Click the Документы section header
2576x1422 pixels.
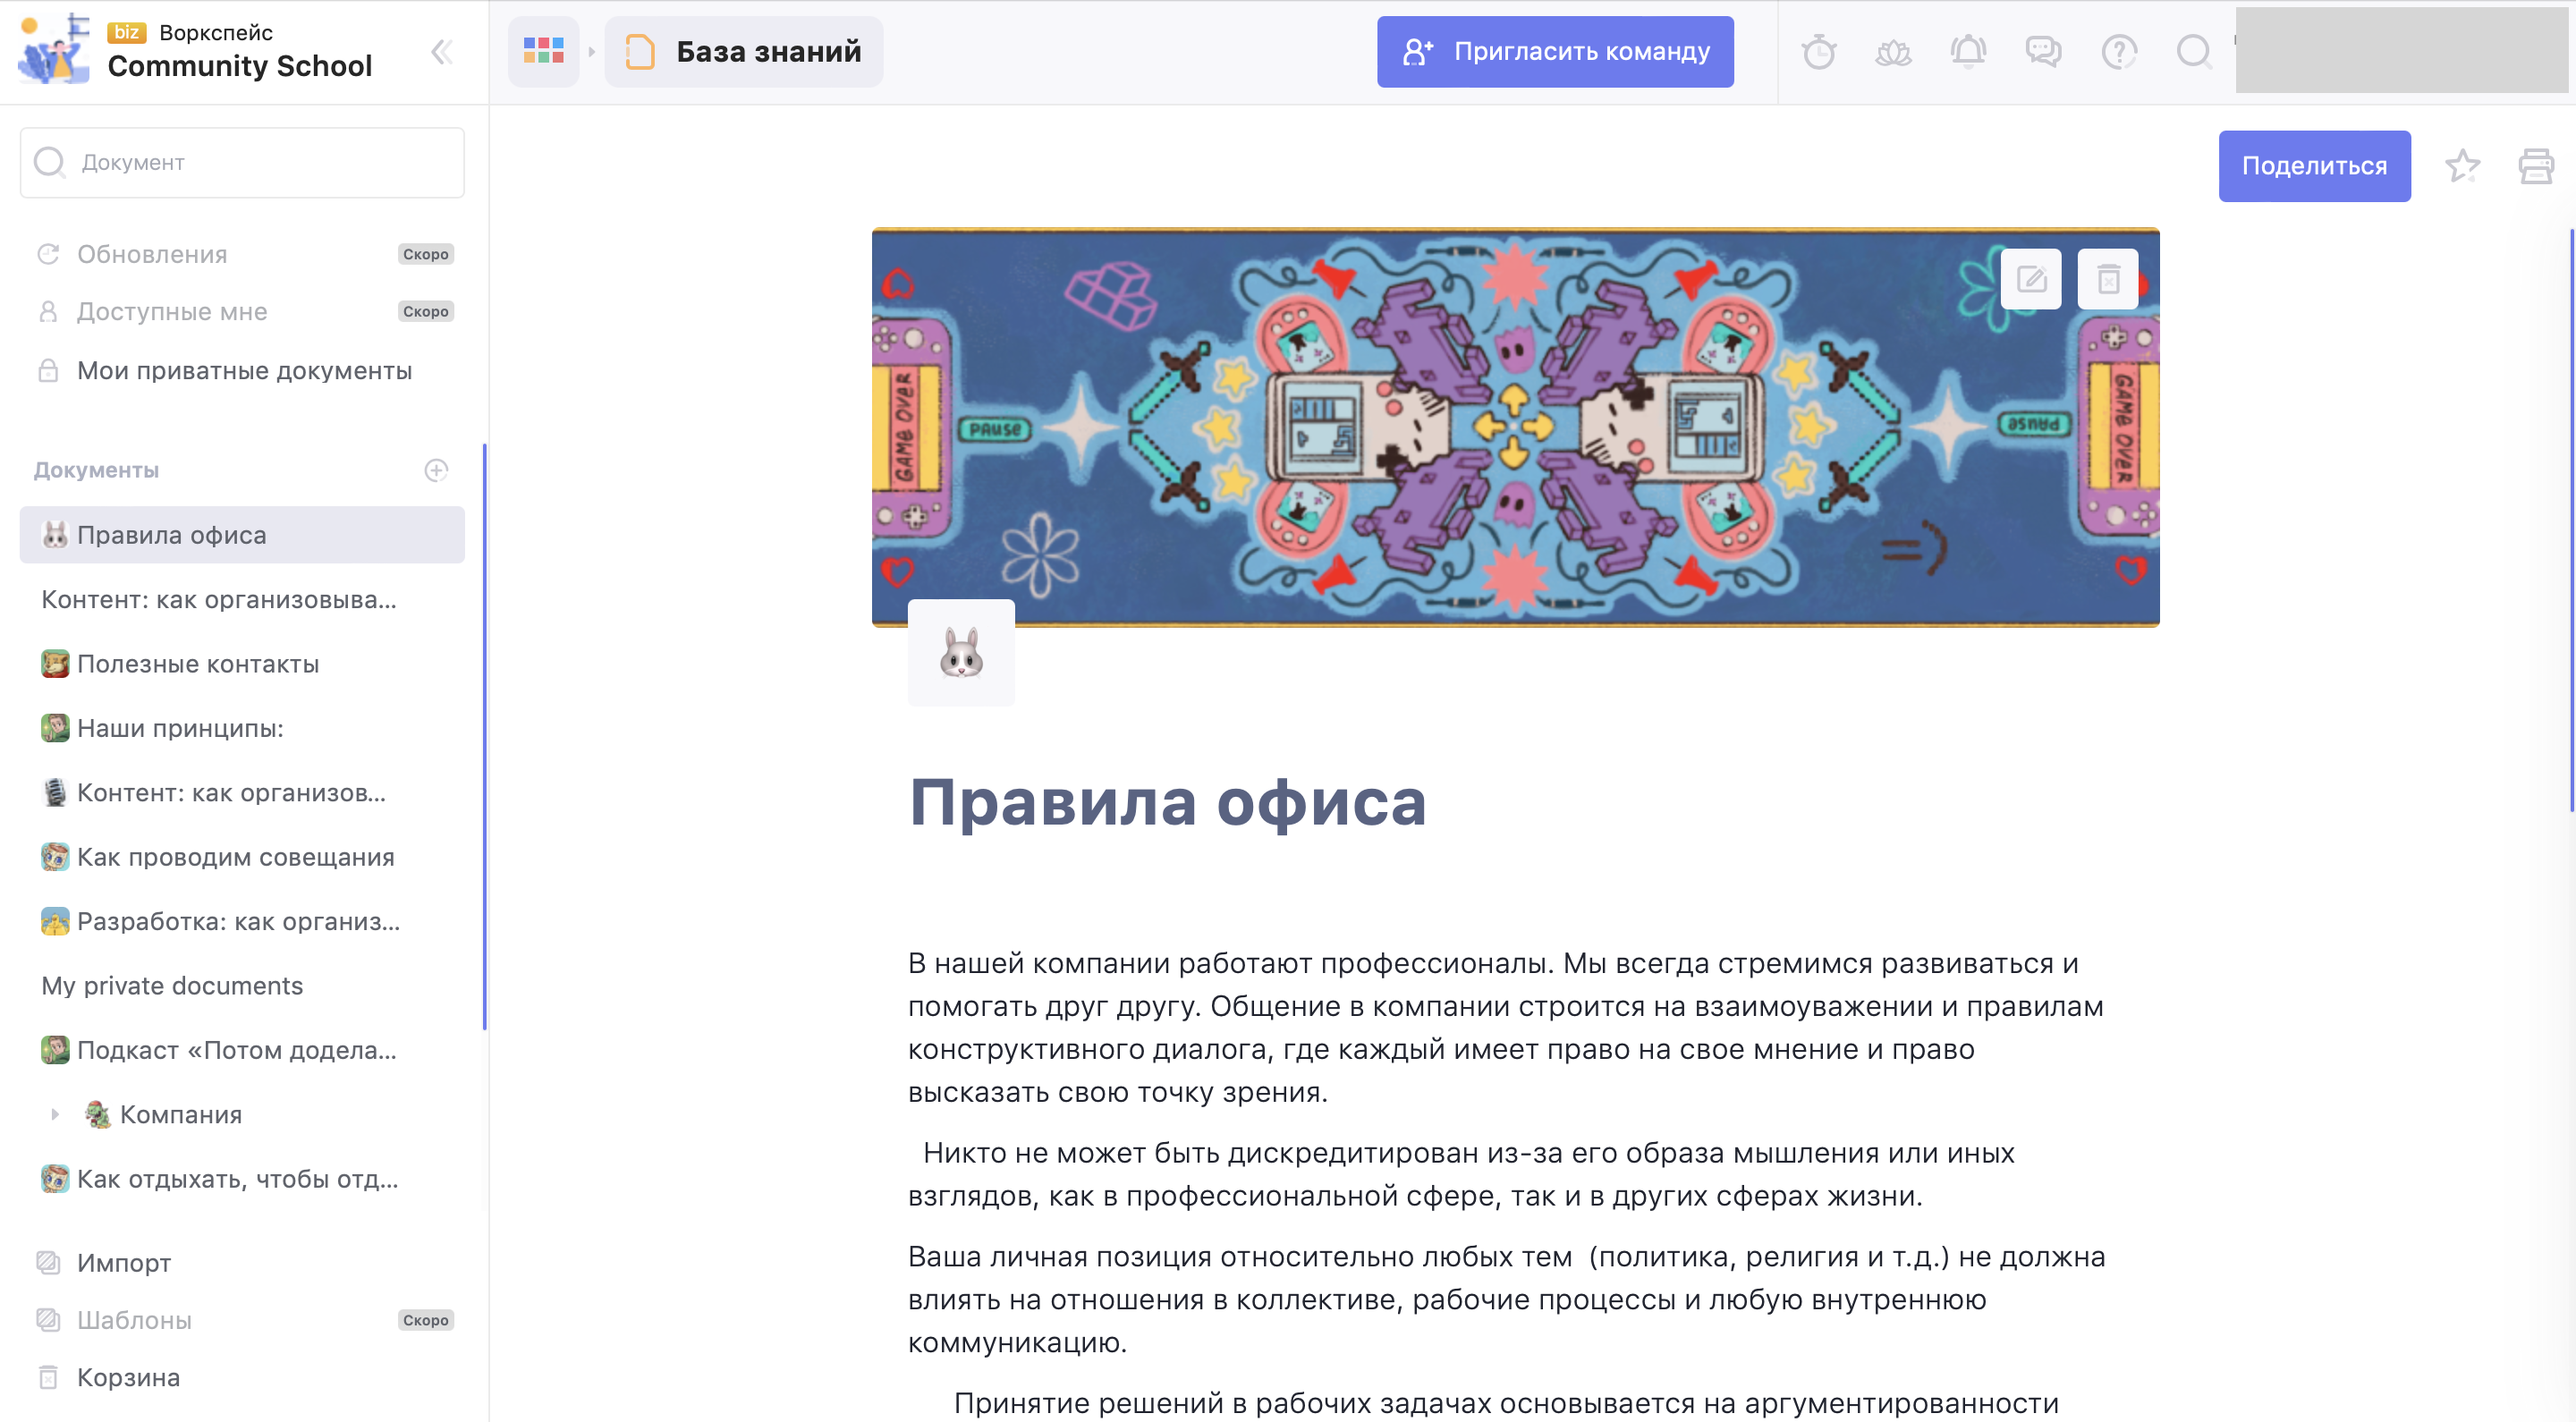pos(97,470)
